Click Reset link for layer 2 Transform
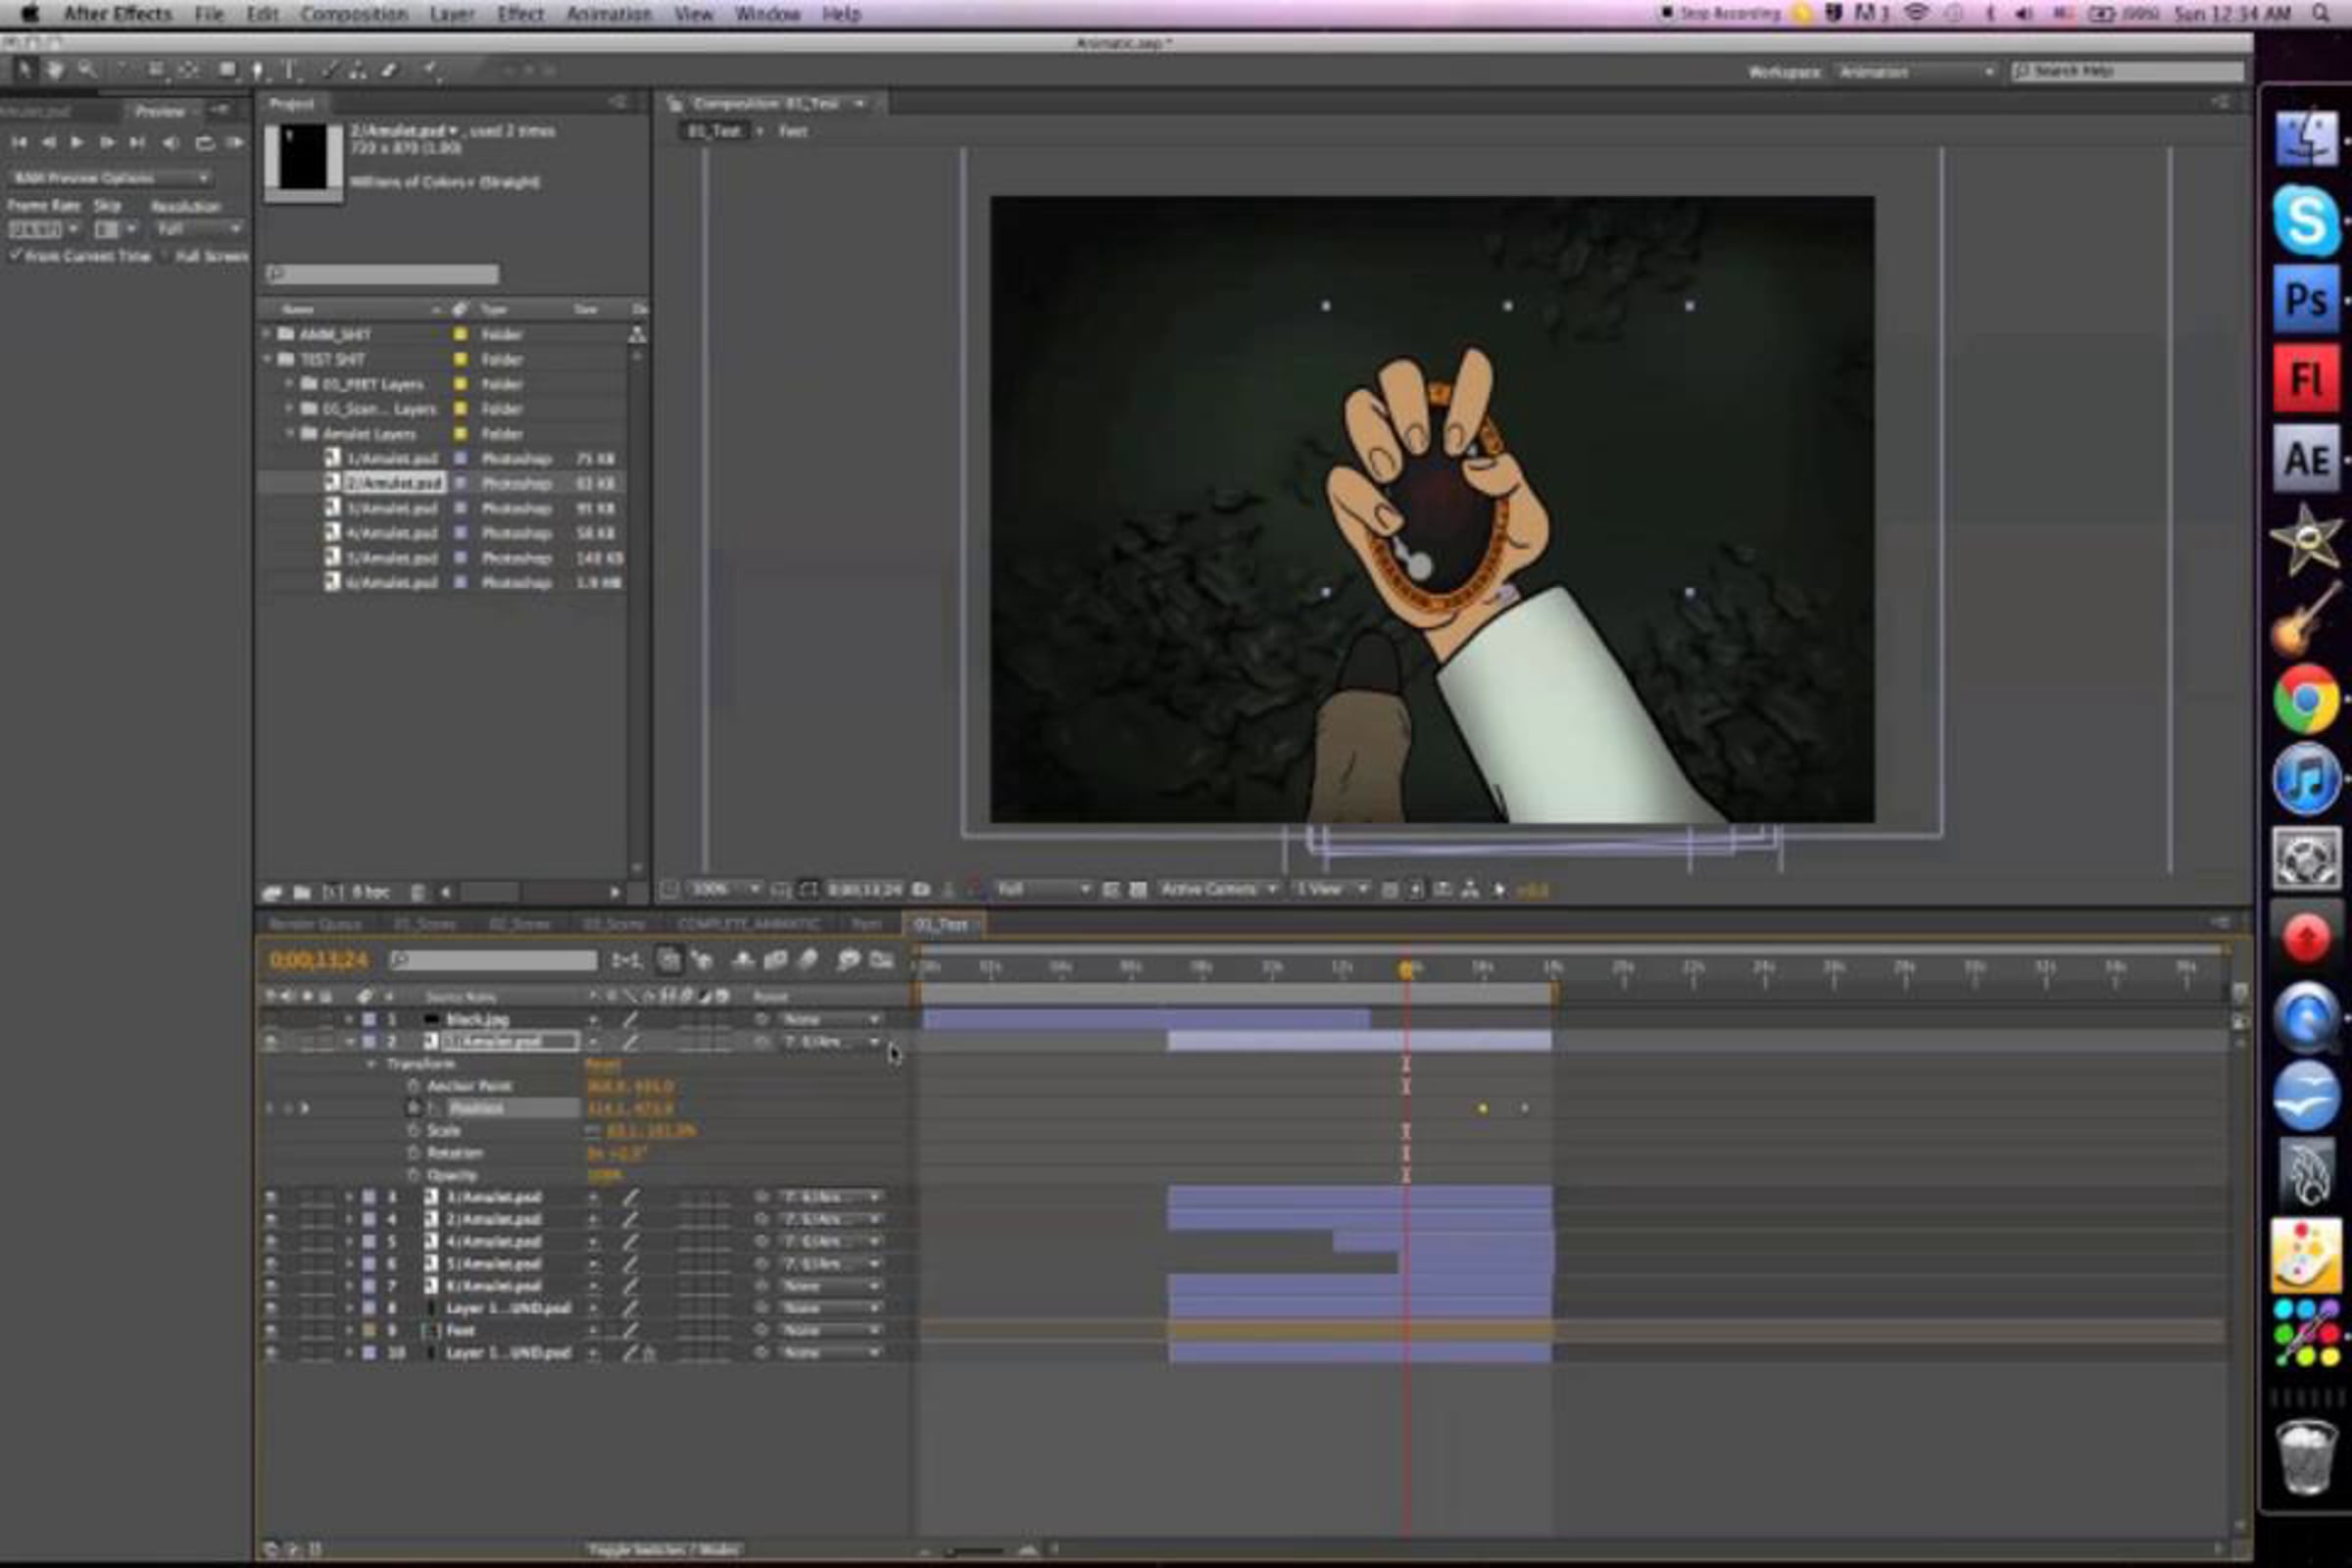Viewport: 2352px width, 1568px height. click(602, 1064)
